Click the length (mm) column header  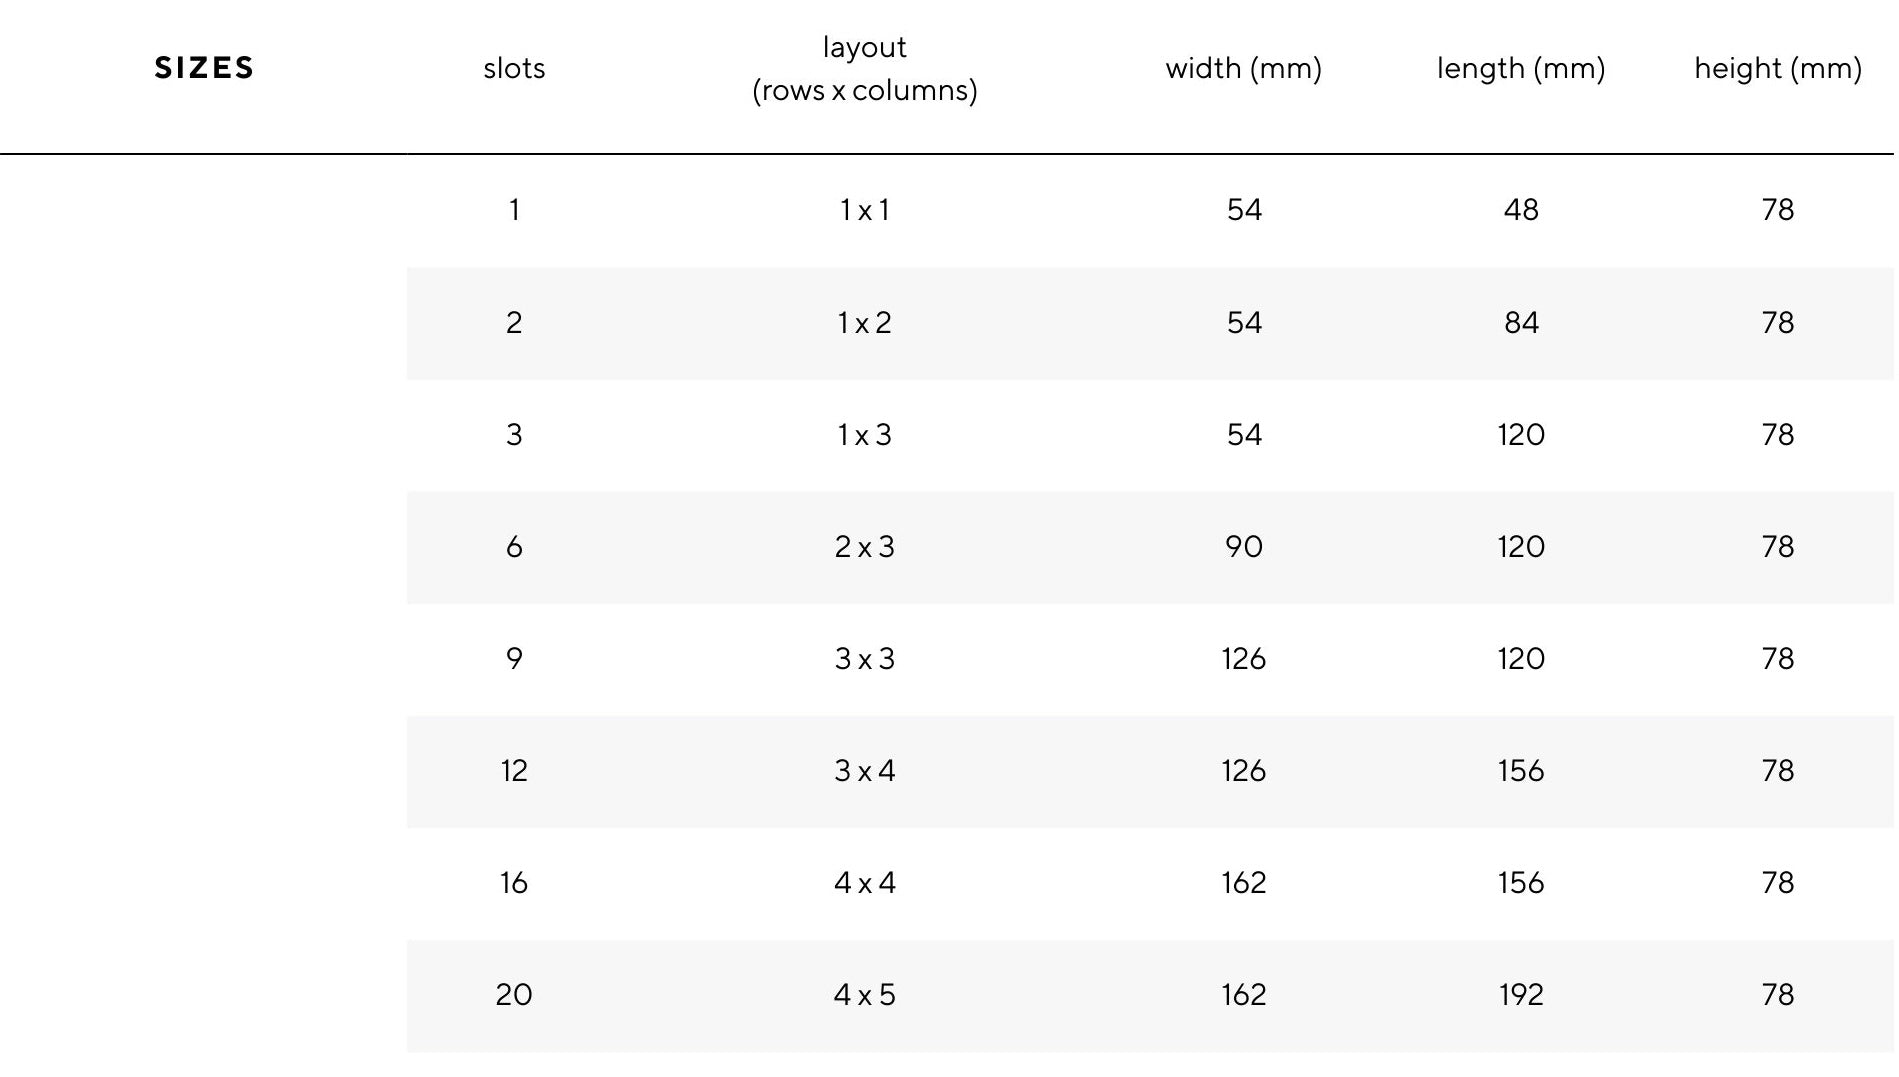1520,68
